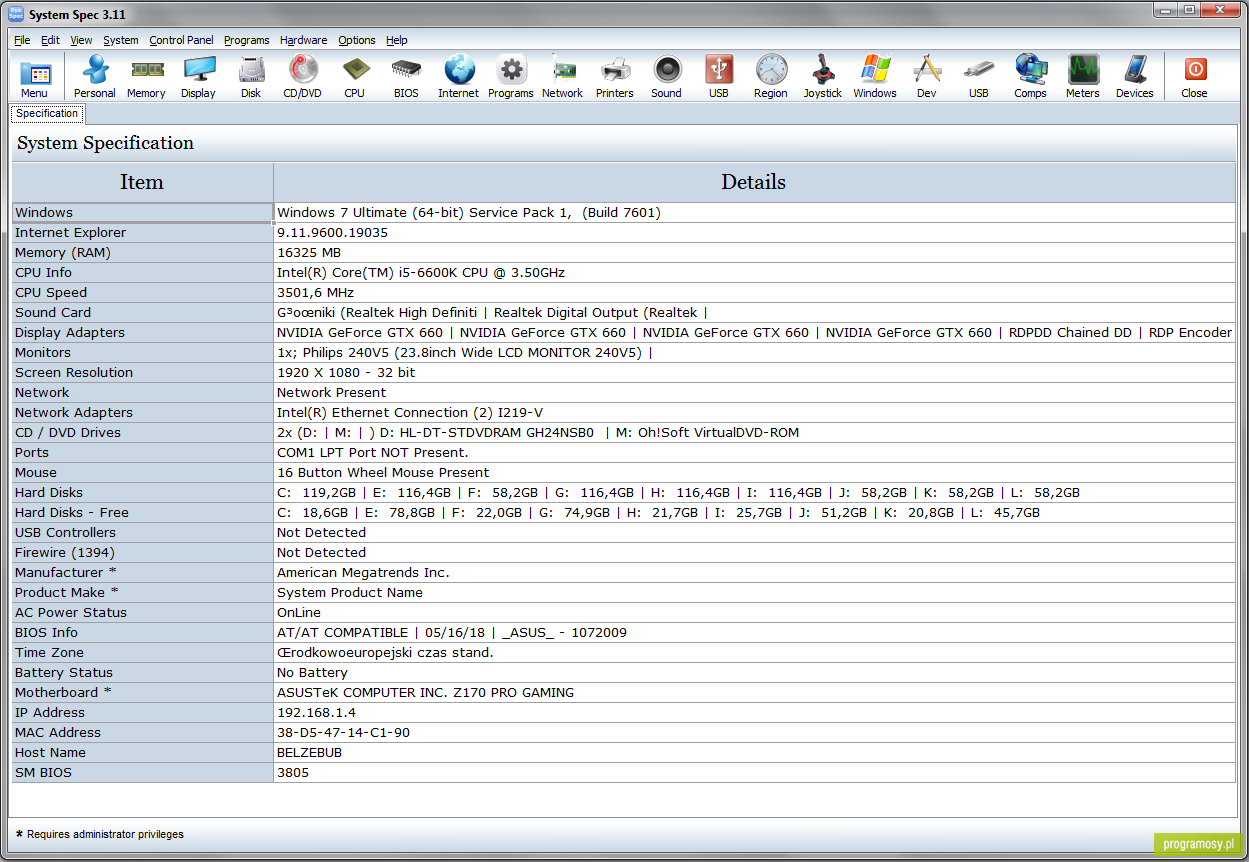Open the Internet globe icon
Image resolution: width=1249 pixels, height=862 pixels.
[x=458, y=77]
